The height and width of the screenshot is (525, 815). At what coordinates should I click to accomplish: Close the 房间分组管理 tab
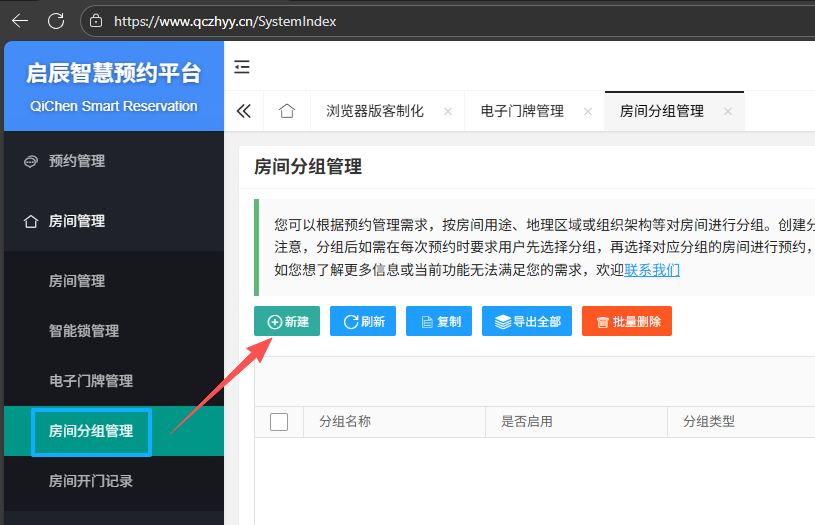click(727, 112)
